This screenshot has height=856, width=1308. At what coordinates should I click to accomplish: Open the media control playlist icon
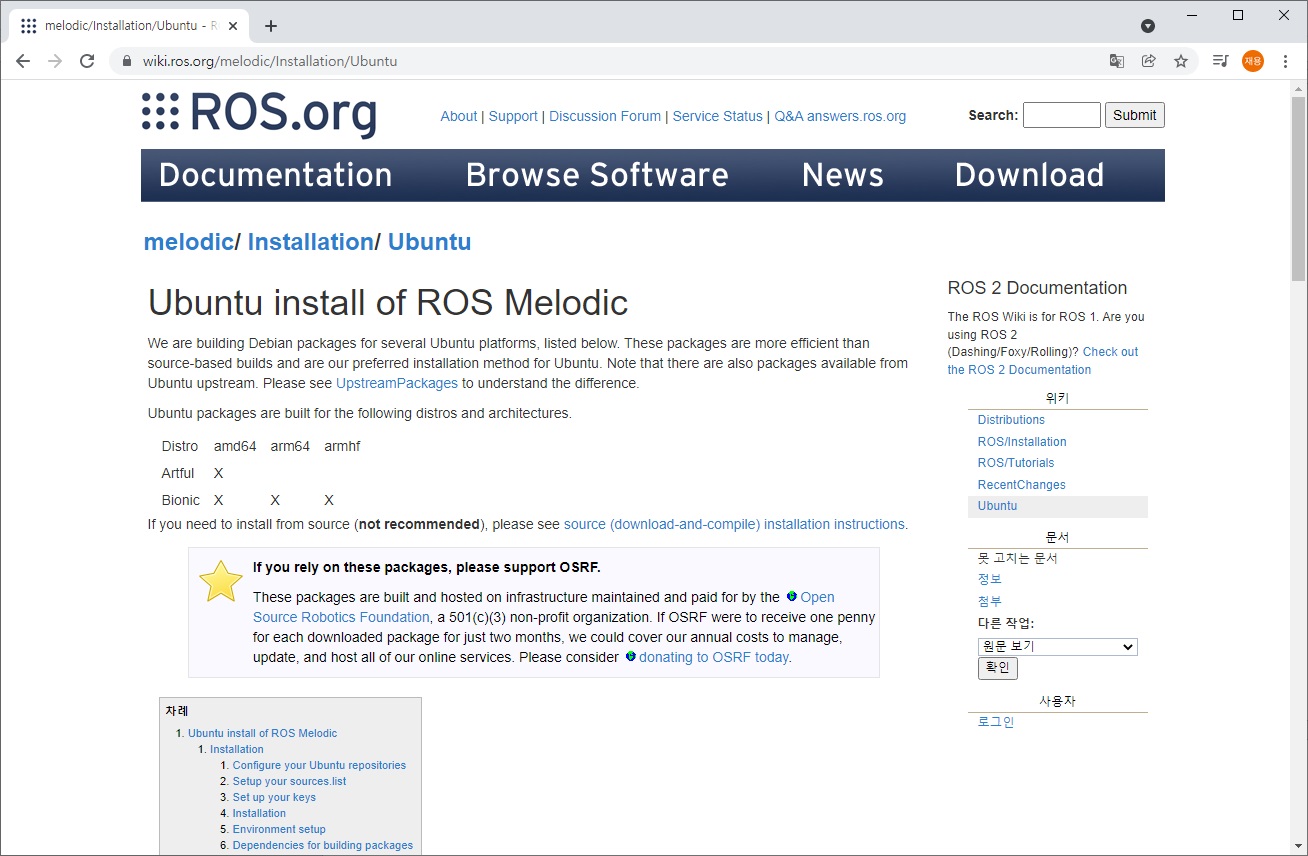[1220, 61]
